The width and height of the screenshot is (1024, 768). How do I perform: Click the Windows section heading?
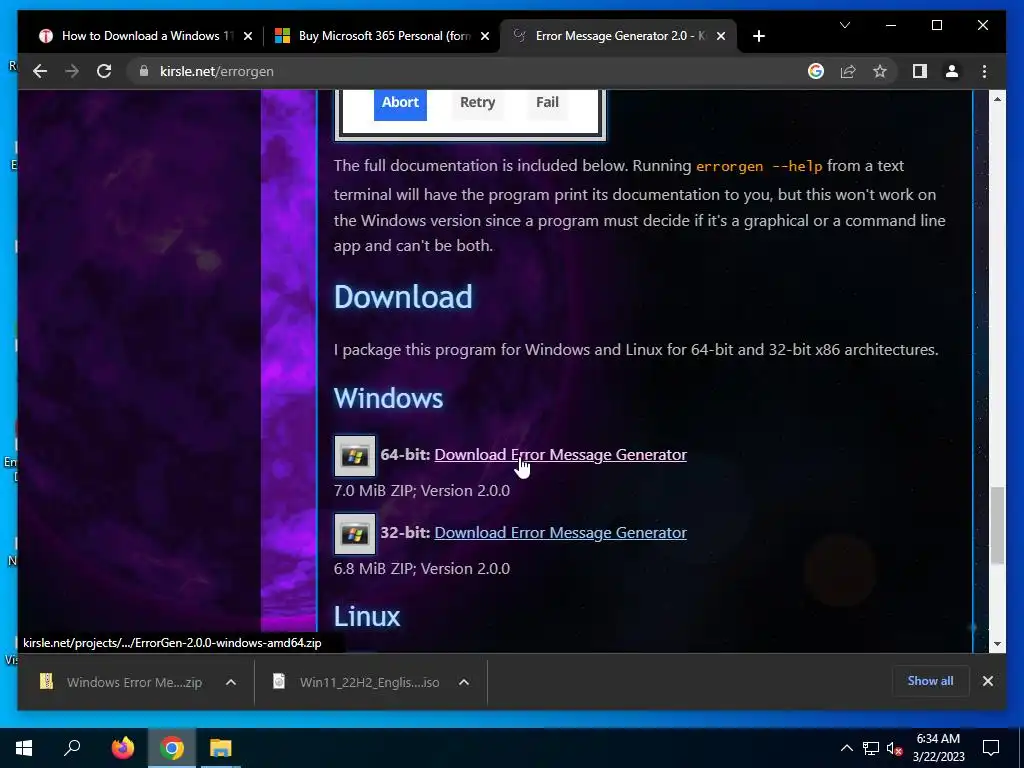(389, 398)
